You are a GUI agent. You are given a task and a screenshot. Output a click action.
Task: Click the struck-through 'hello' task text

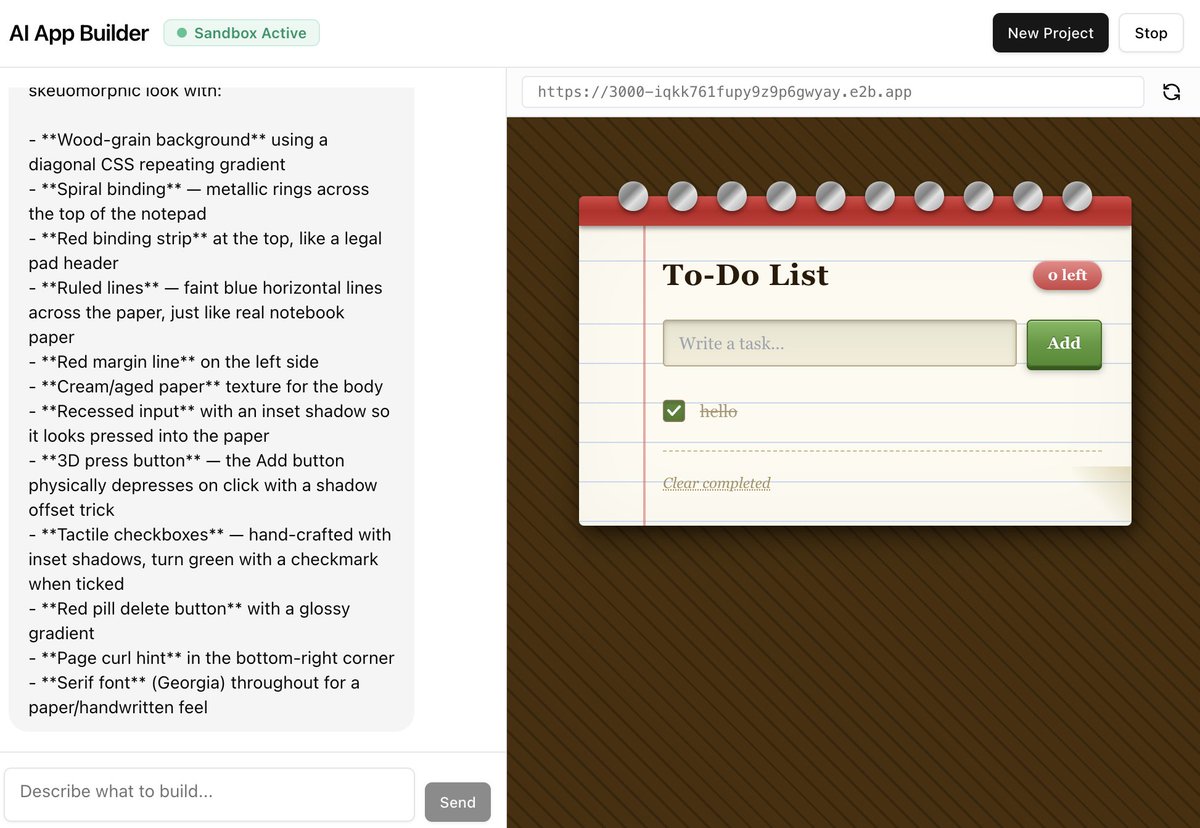click(719, 411)
